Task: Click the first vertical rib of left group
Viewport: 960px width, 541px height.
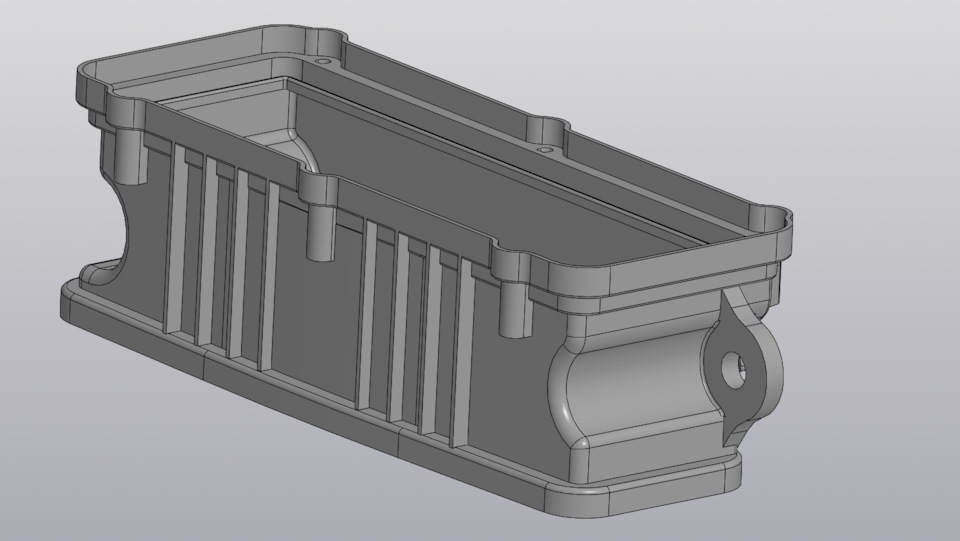Action: point(175,239)
